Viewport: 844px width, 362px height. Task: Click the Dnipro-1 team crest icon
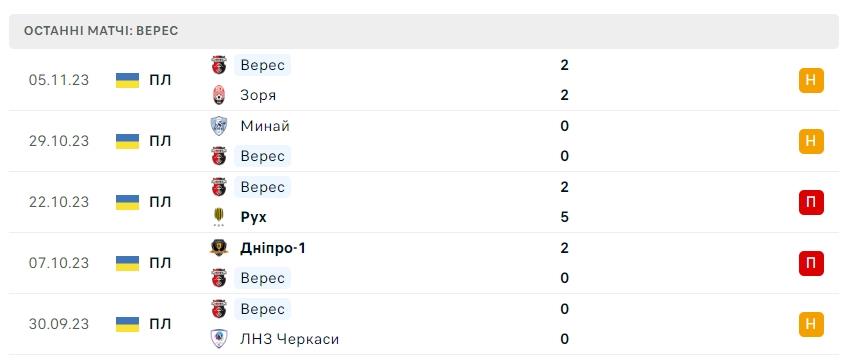(219, 248)
